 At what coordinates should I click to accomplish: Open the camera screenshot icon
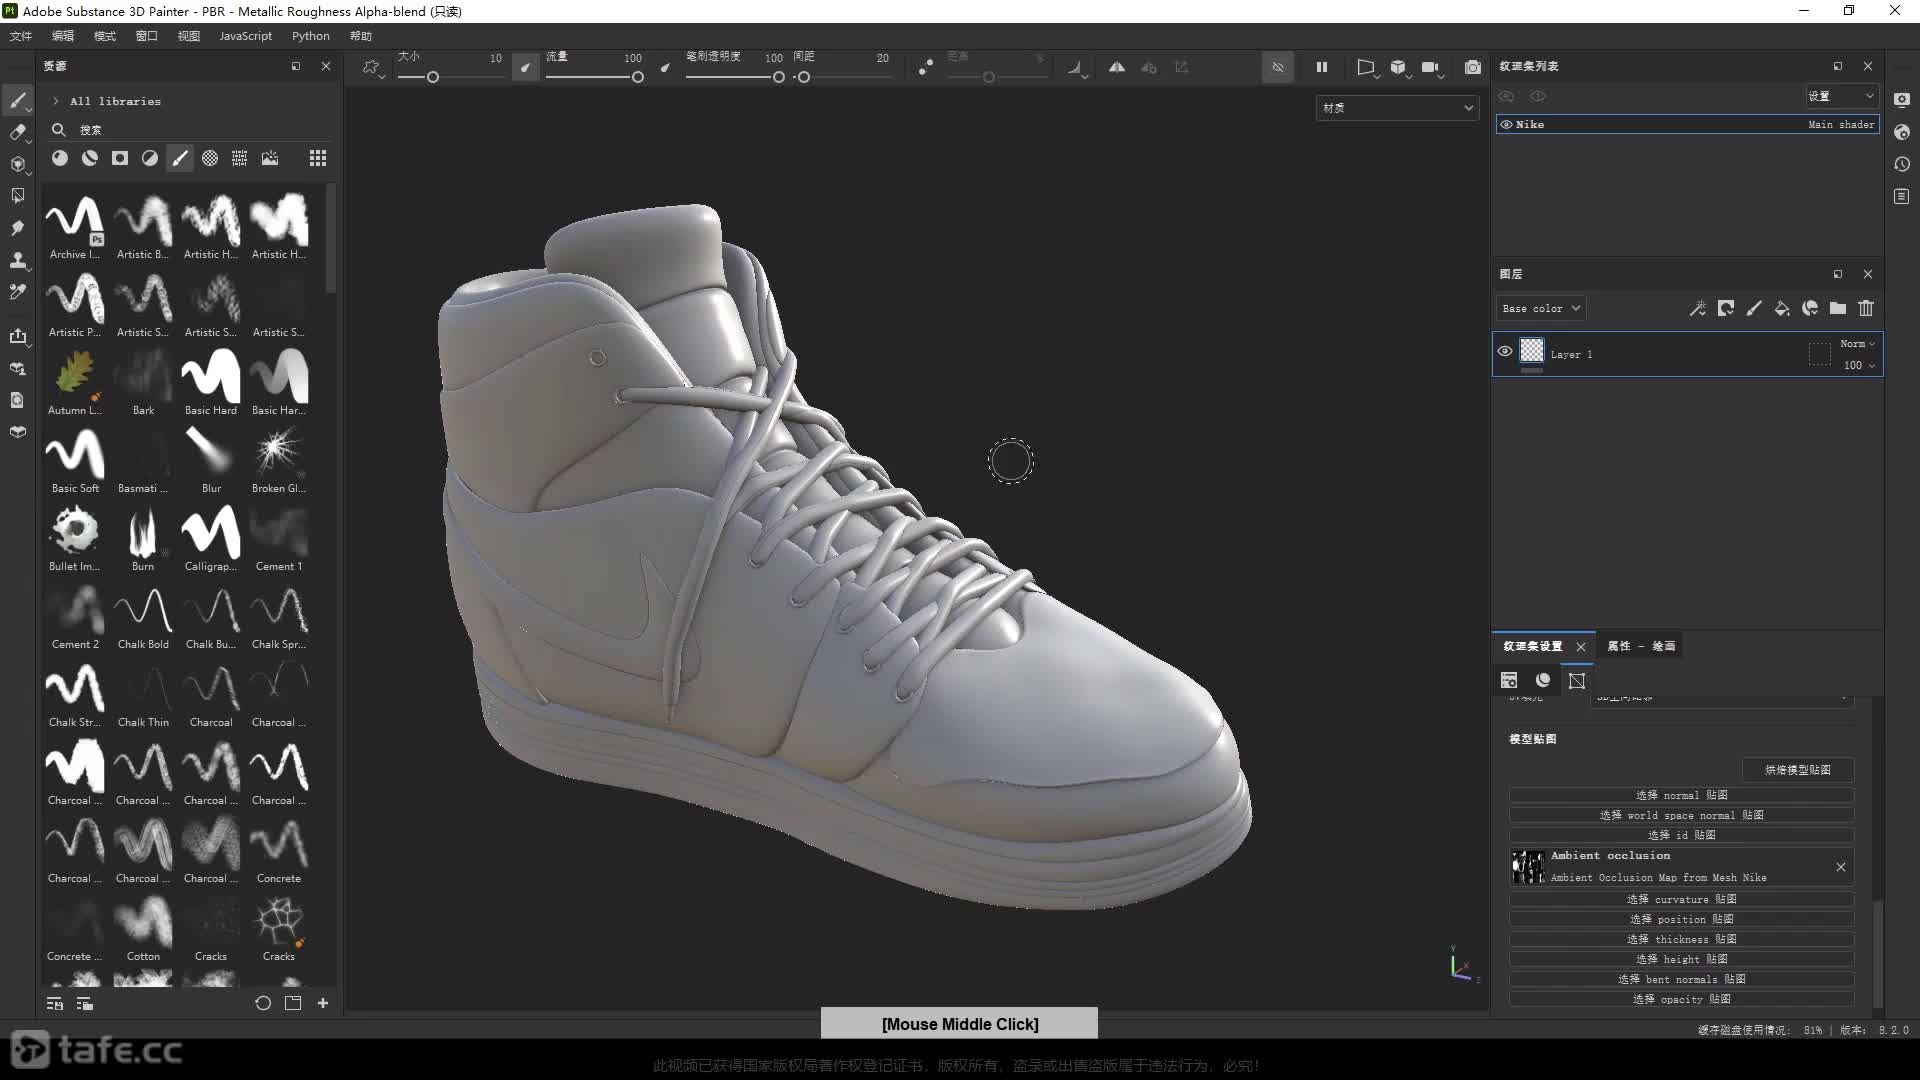1473,67
